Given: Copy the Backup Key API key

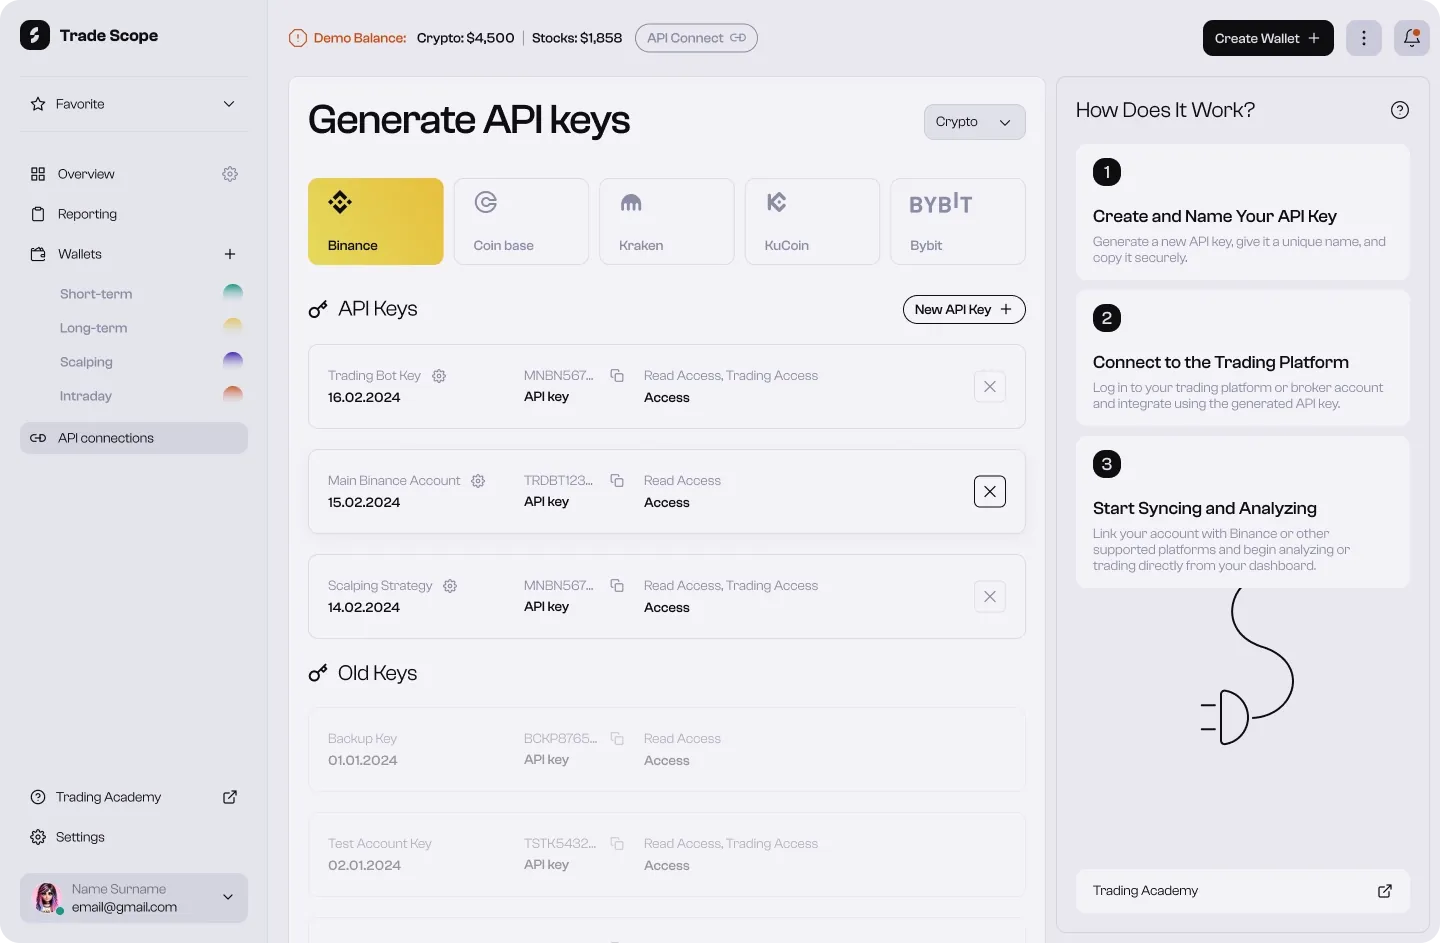Looking at the screenshot, I should tap(617, 739).
